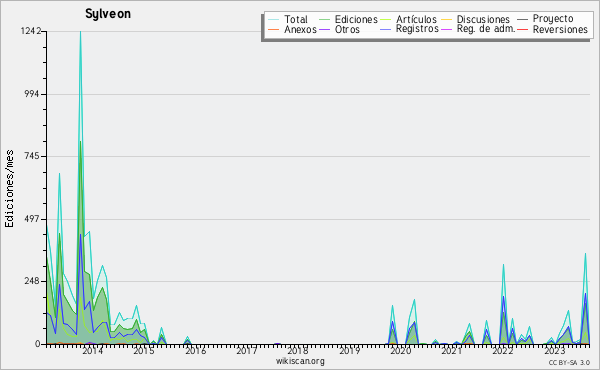Click the Ediciones/mes axis title

click(9, 189)
